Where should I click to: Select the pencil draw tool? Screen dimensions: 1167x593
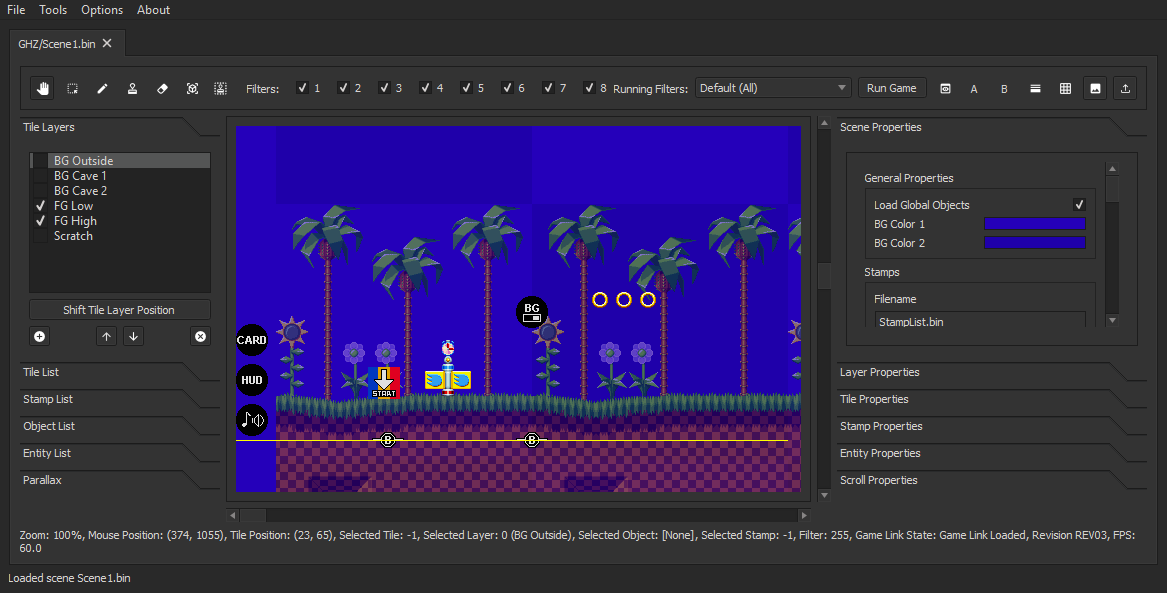[102, 89]
